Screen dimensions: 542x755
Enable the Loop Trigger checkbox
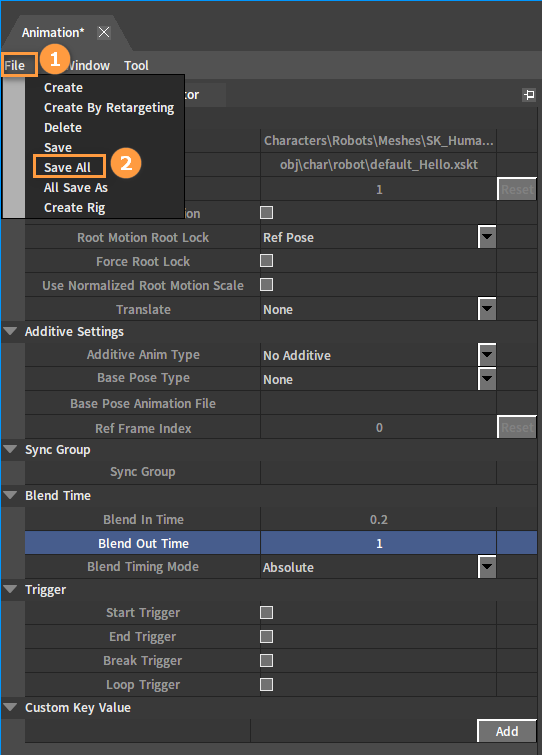[x=266, y=685]
